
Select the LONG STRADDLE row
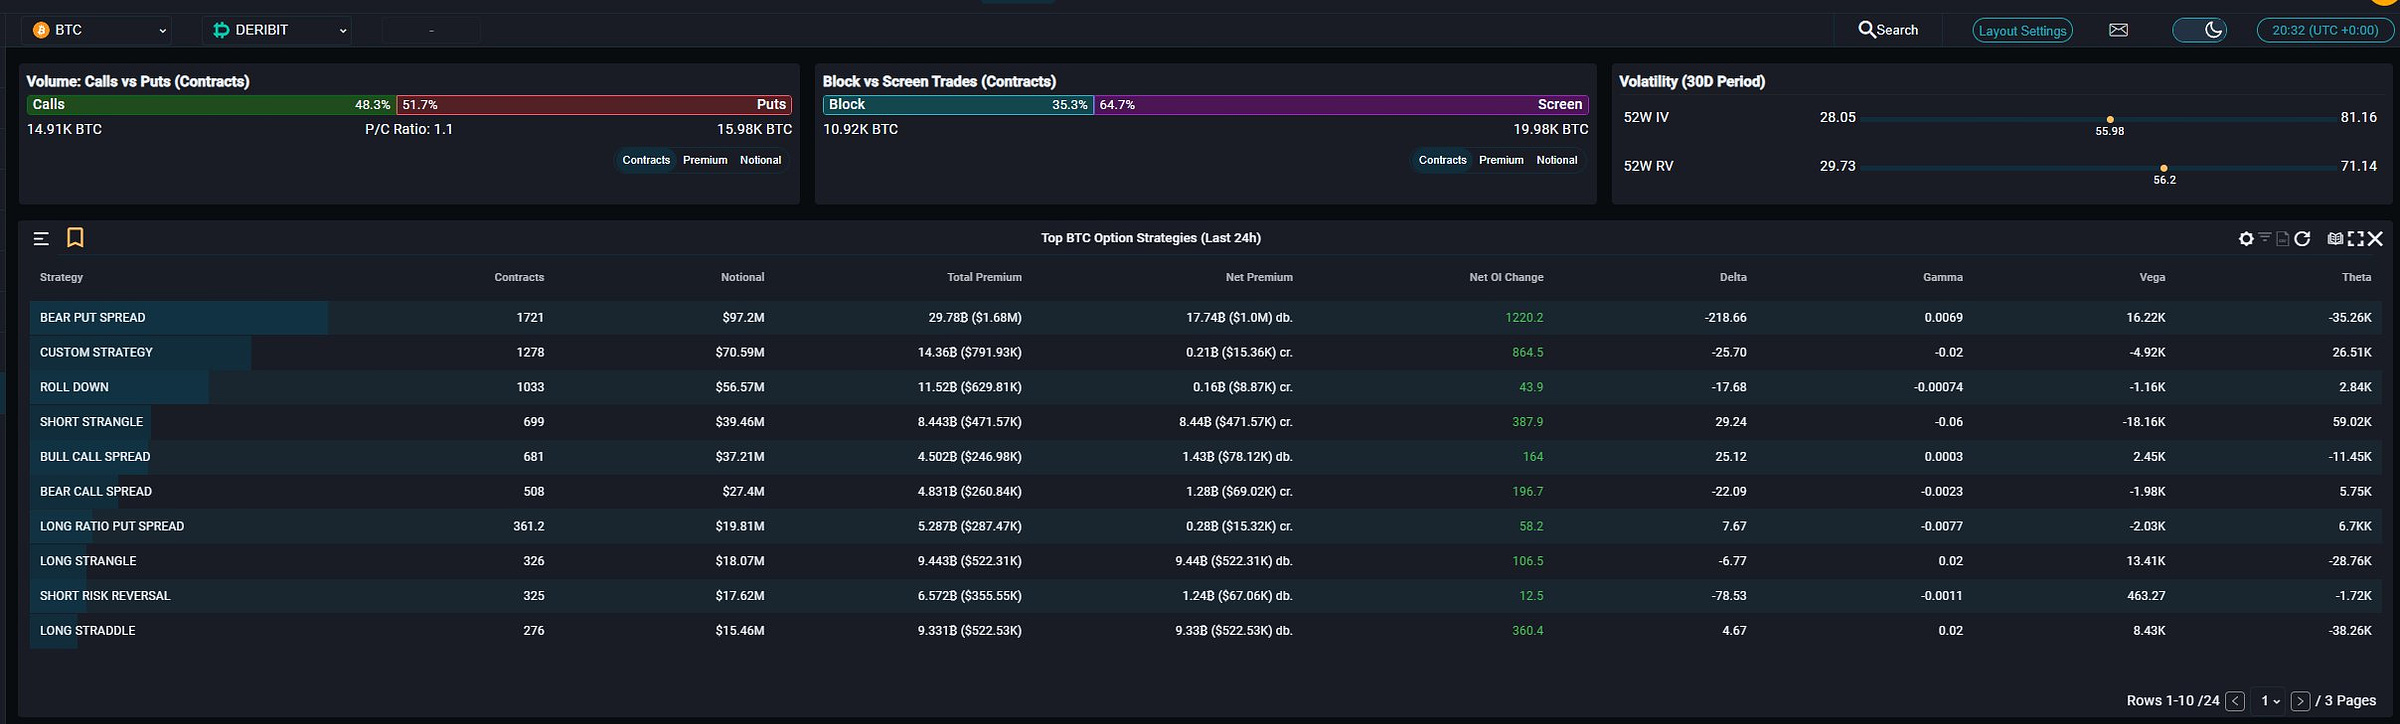(x=1205, y=631)
